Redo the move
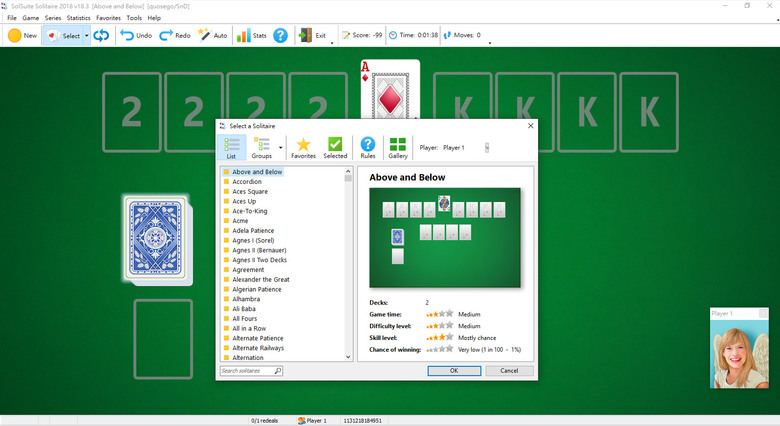780x426 pixels. tap(175, 35)
